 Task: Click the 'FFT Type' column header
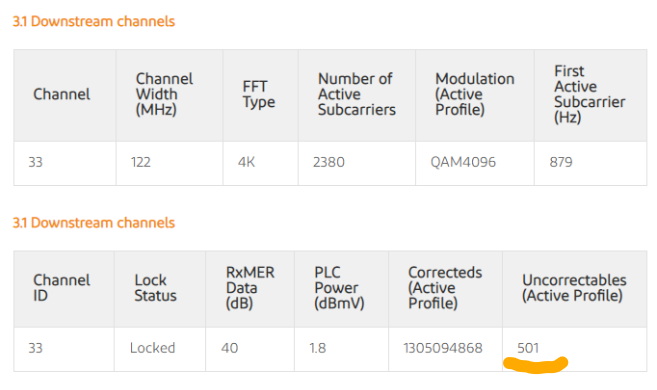coord(259,94)
